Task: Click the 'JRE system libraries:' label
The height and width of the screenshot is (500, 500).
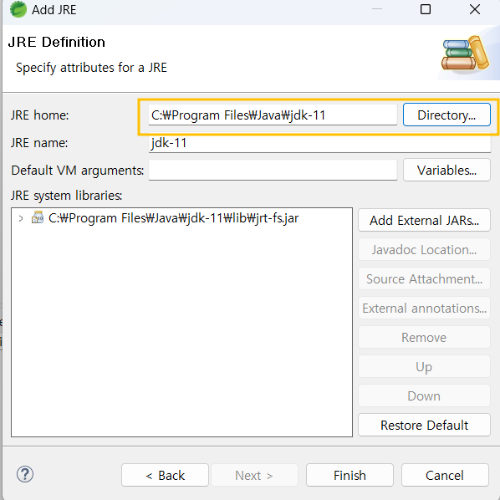Action: coord(66,196)
